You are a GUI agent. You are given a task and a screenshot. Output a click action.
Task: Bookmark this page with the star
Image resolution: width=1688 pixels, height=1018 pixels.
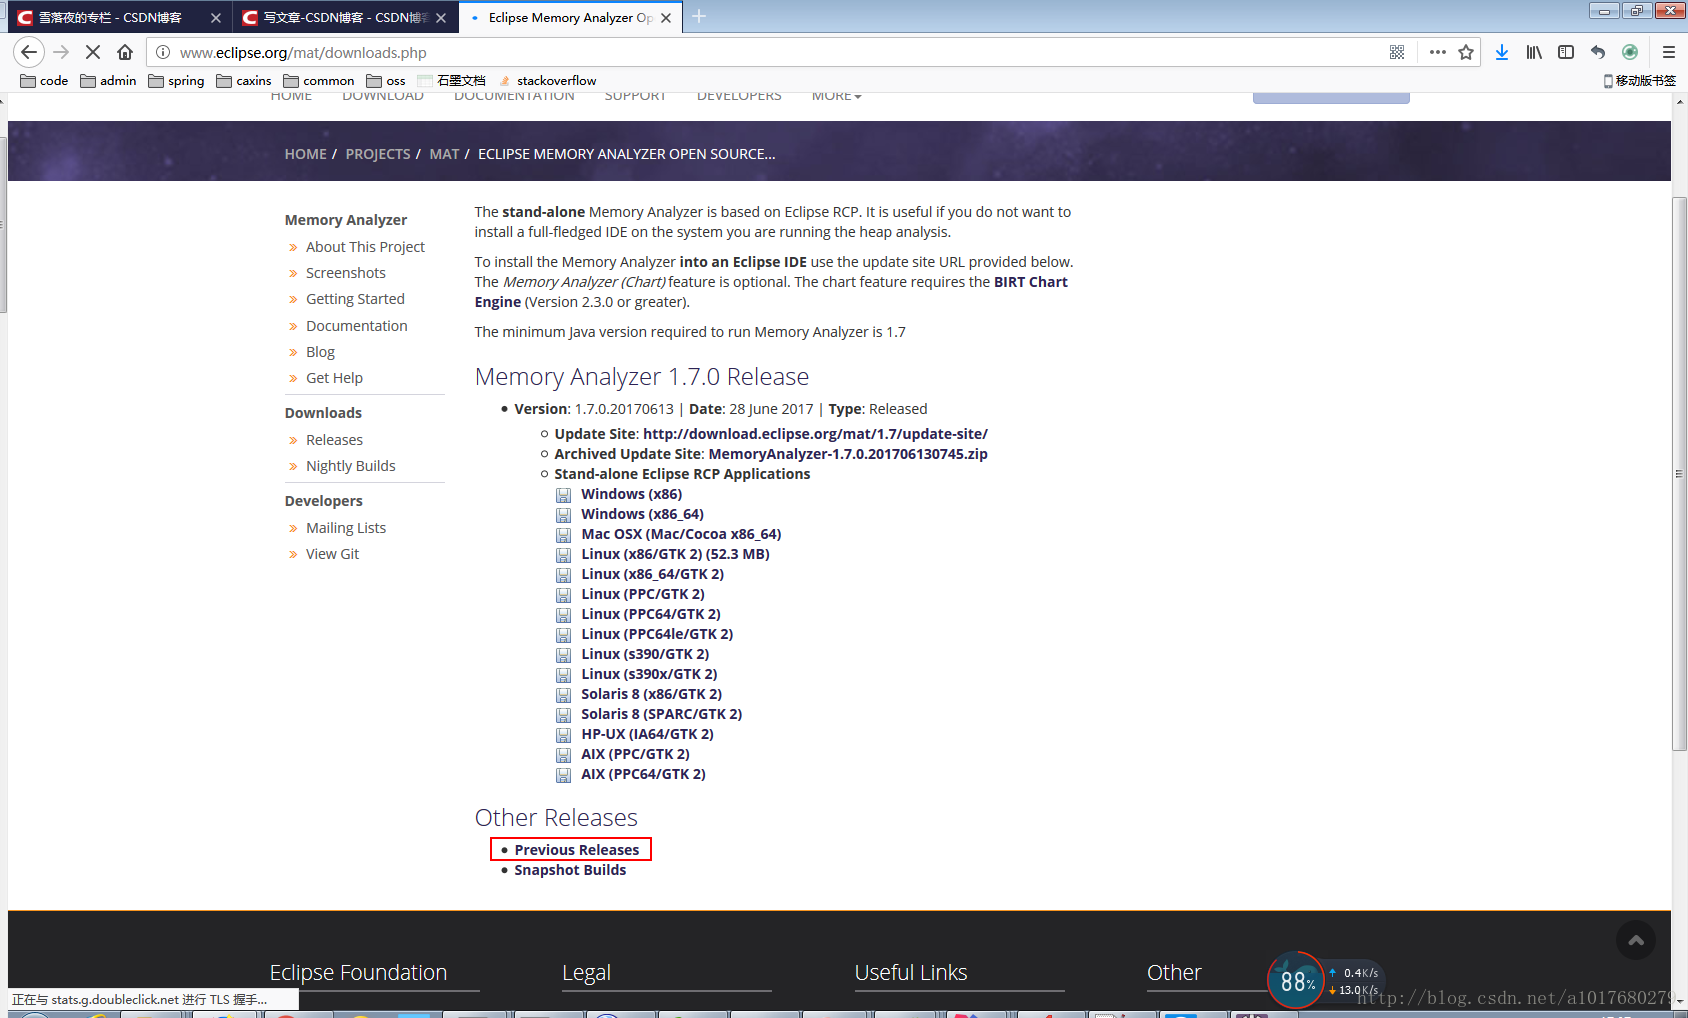tap(1466, 52)
